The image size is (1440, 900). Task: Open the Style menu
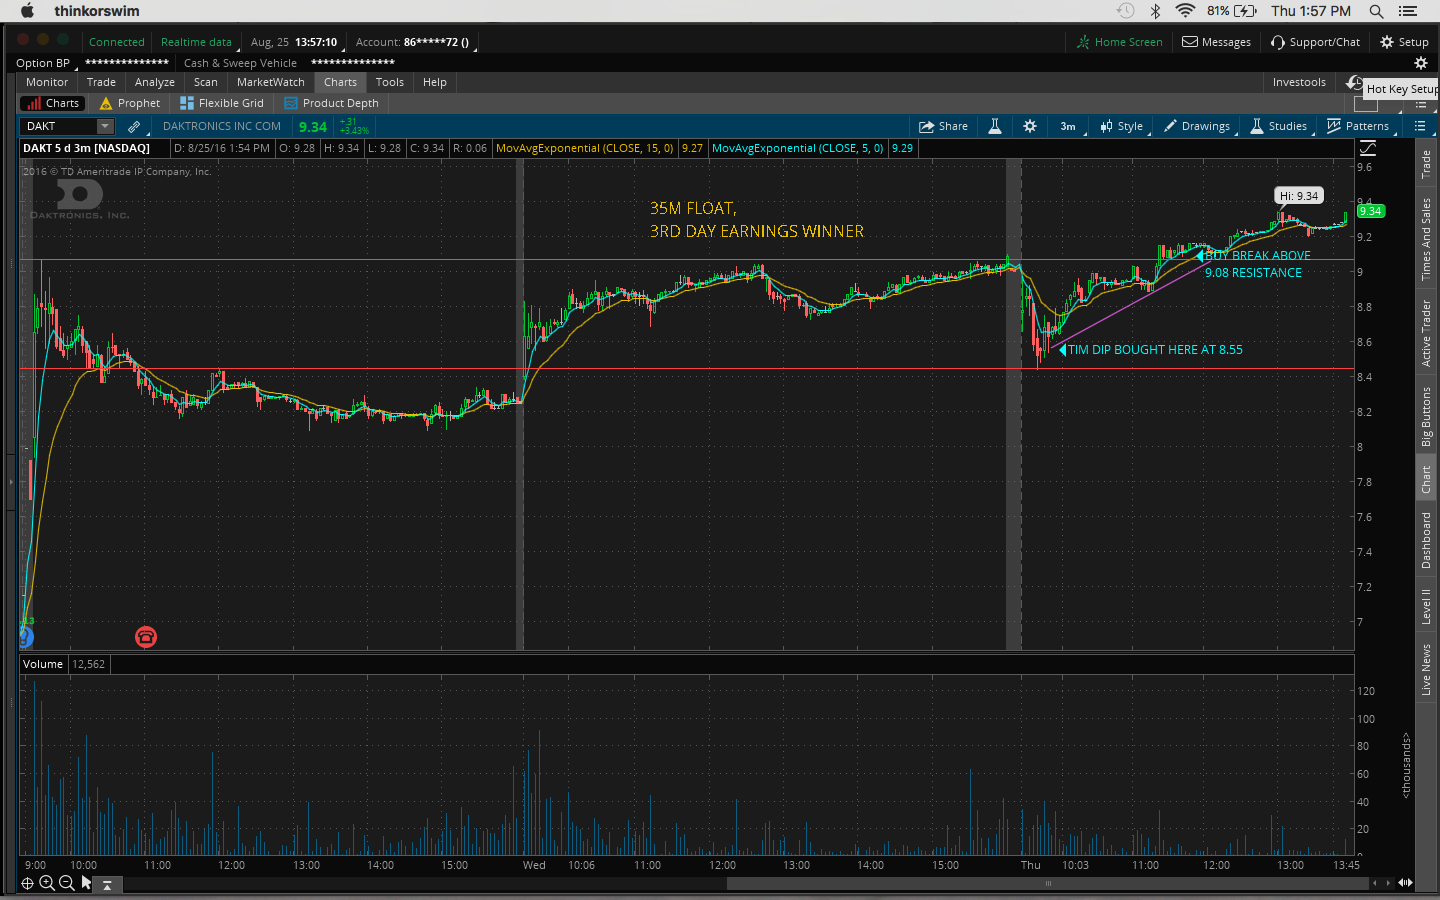tap(1121, 126)
